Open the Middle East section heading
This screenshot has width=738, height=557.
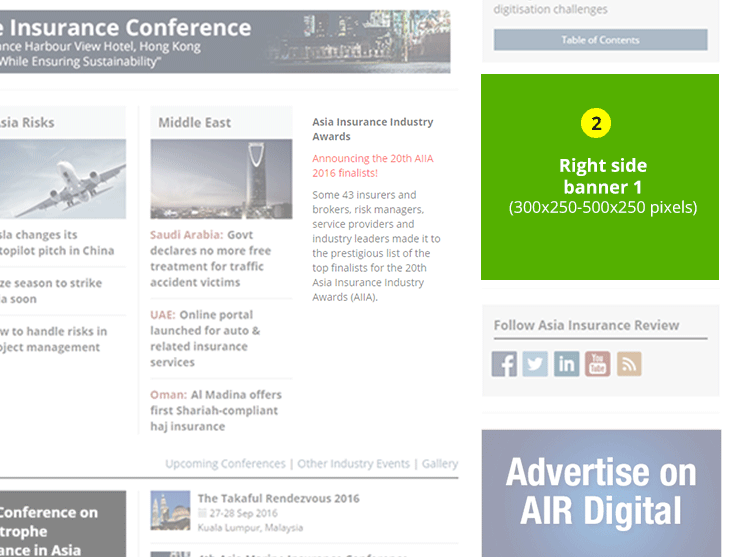pyautogui.click(x=194, y=122)
